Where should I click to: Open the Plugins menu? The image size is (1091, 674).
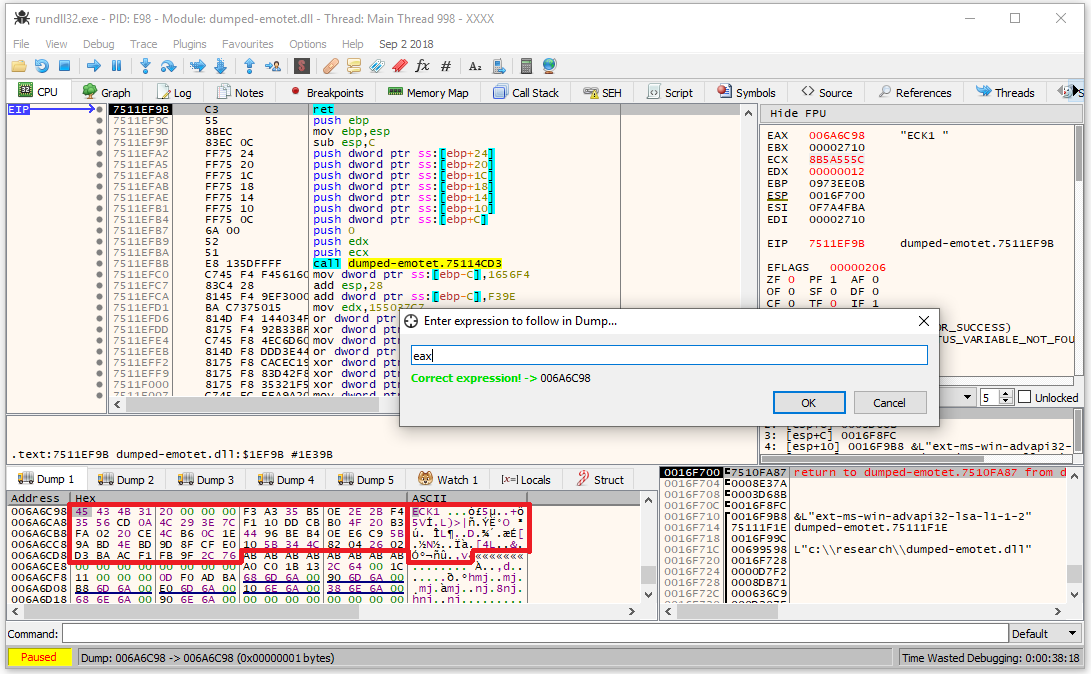189,44
